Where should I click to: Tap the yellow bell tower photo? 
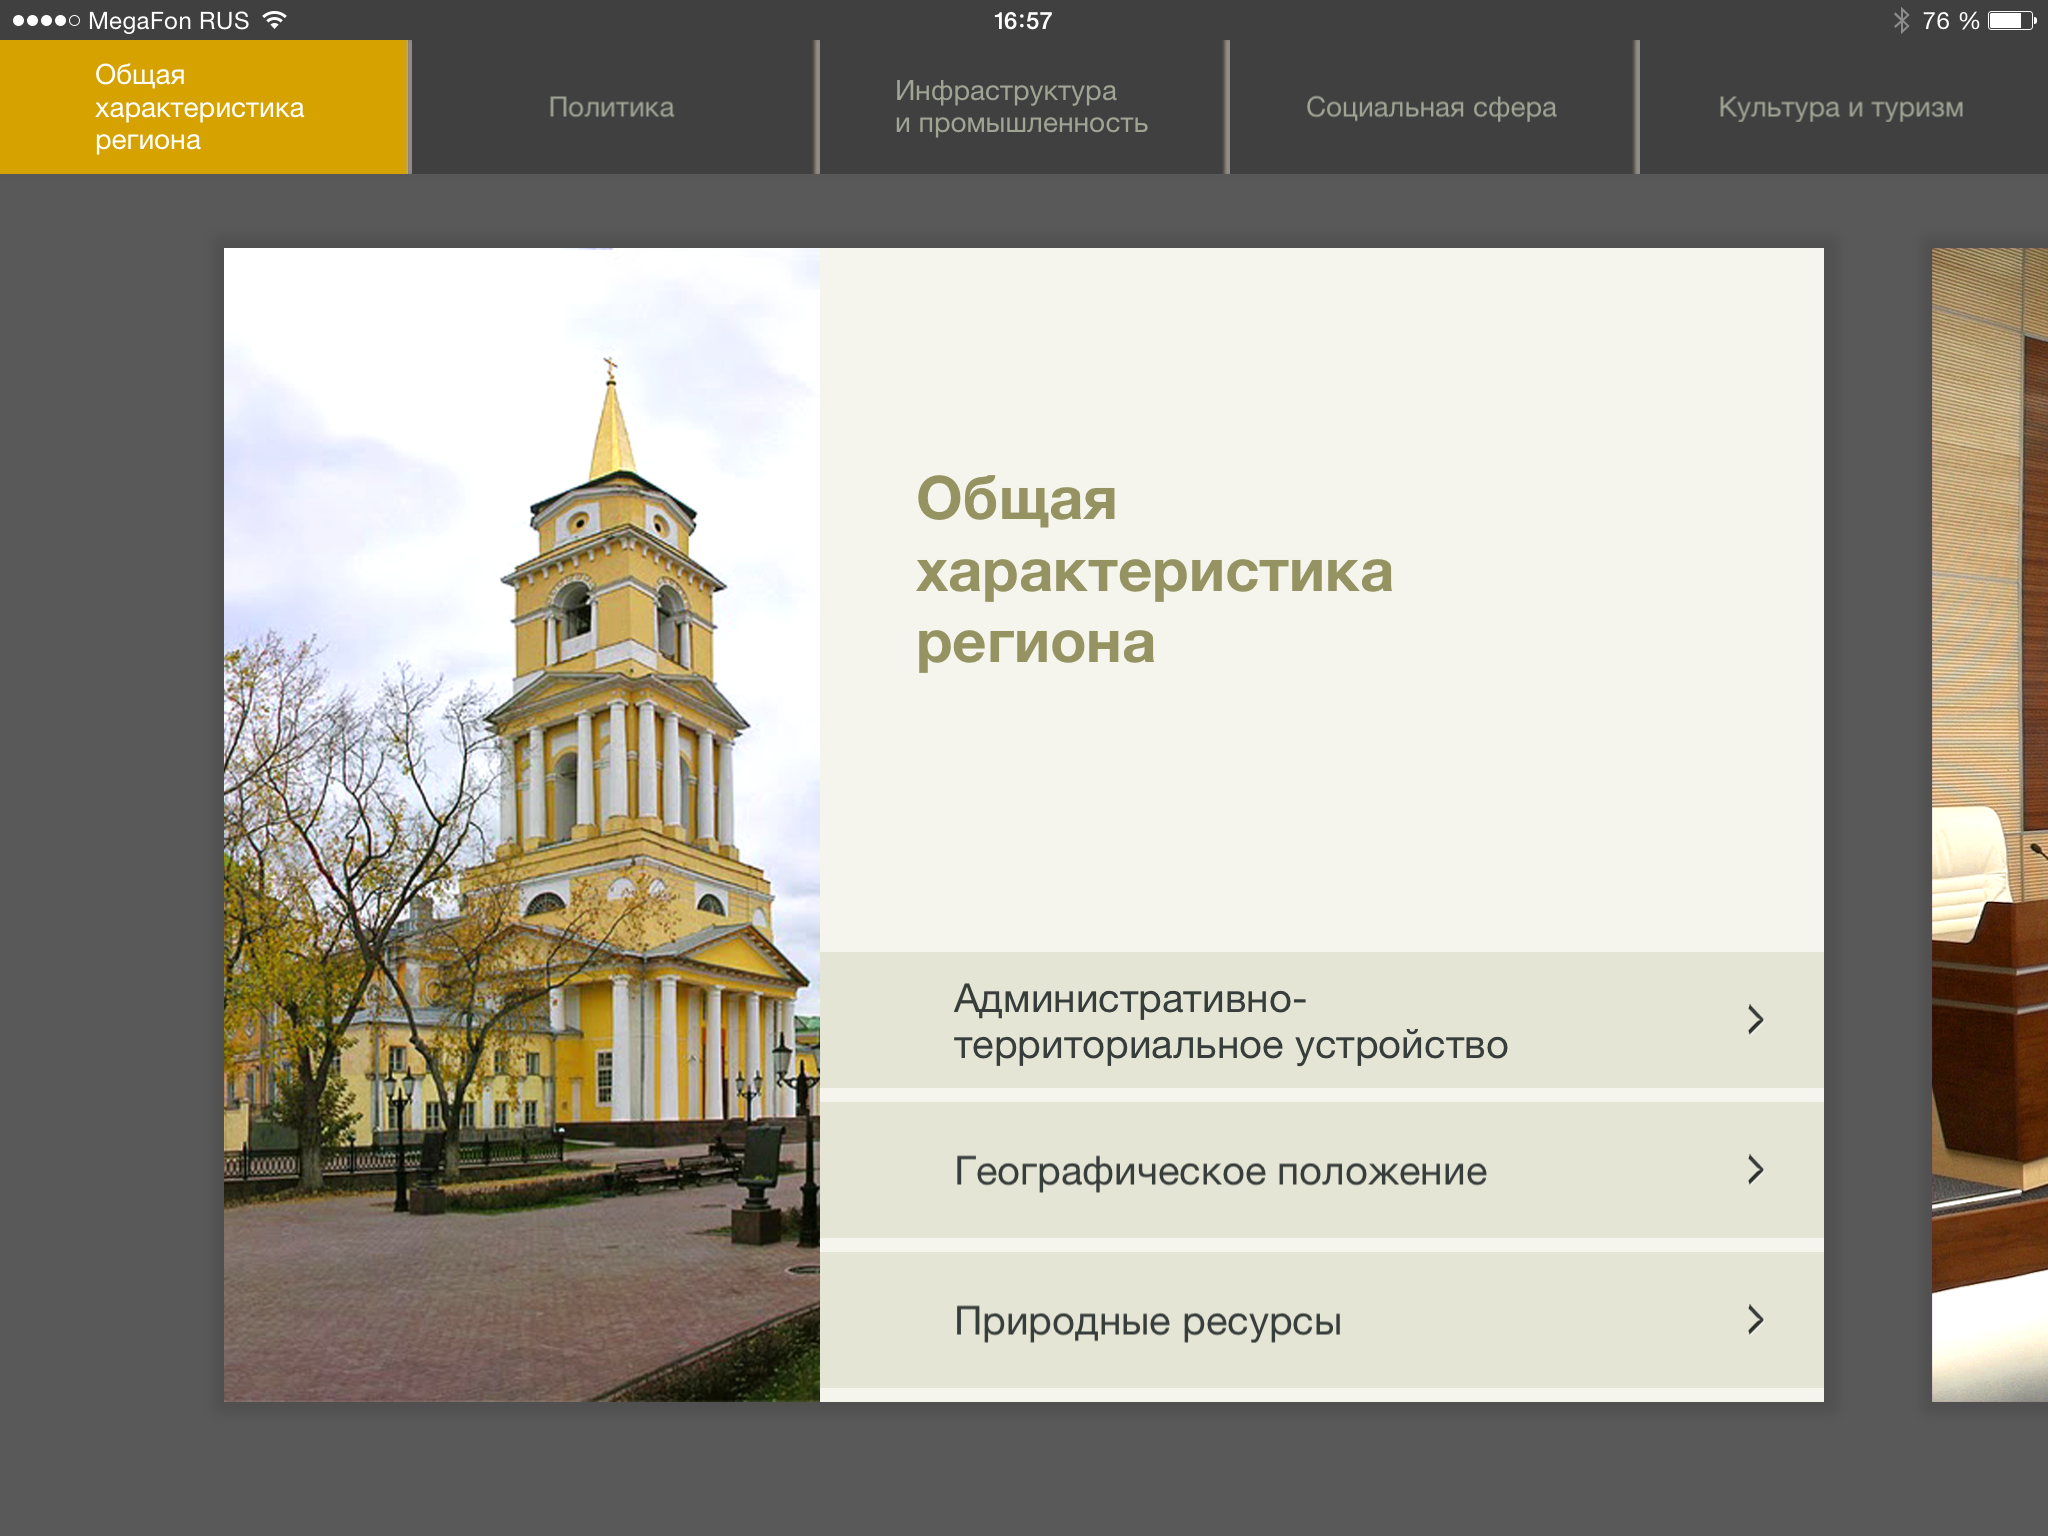[521, 824]
